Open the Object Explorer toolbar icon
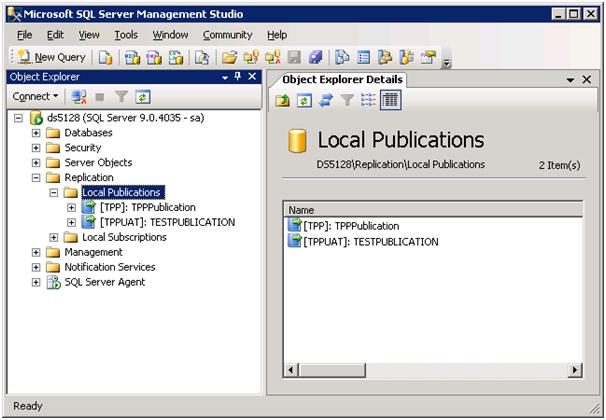Screen dimensions: 606x420 point(385,58)
